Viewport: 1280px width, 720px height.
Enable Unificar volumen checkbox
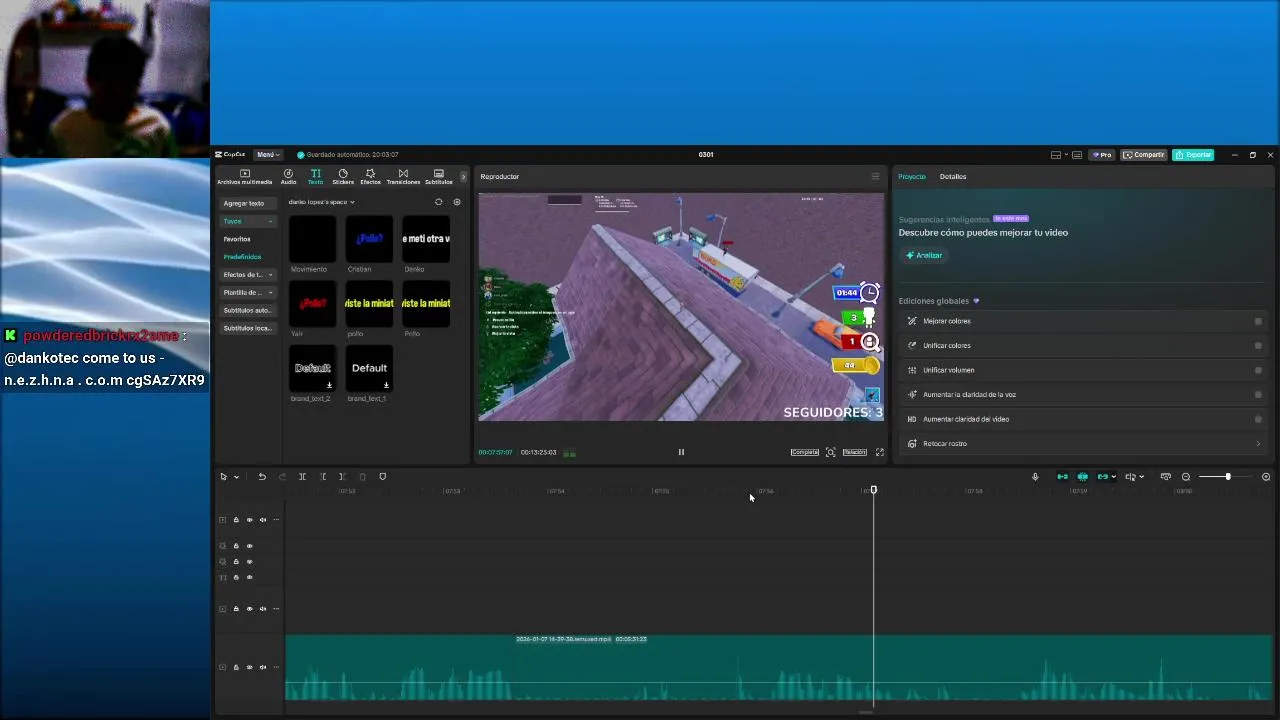[1258, 370]
